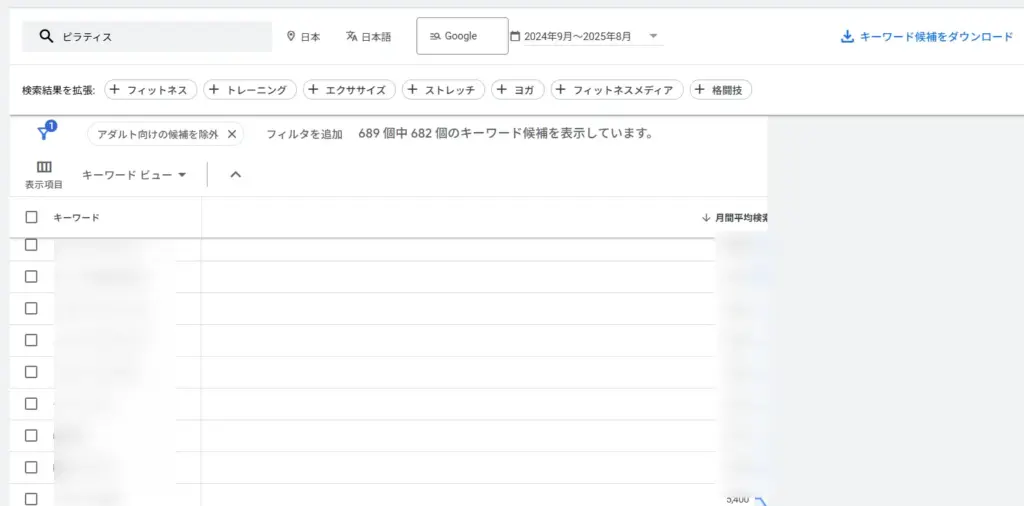Click the calendar icon for date range

point(515,37)
